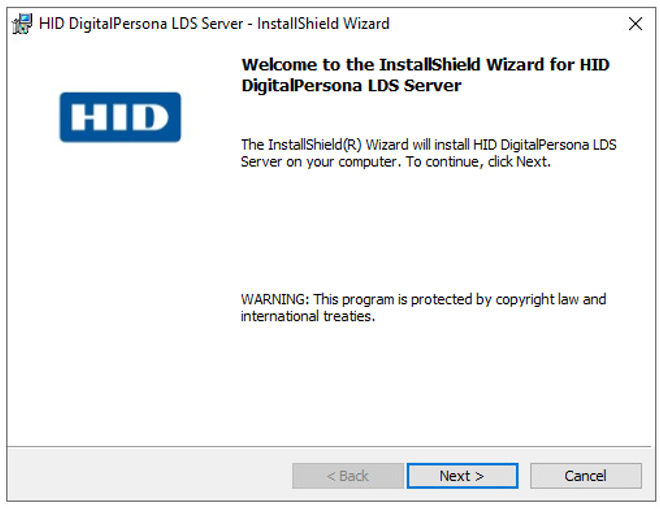Click the blue HID logo
The image size is (660, 510).
pyautogui.click(x=120, y=117)
